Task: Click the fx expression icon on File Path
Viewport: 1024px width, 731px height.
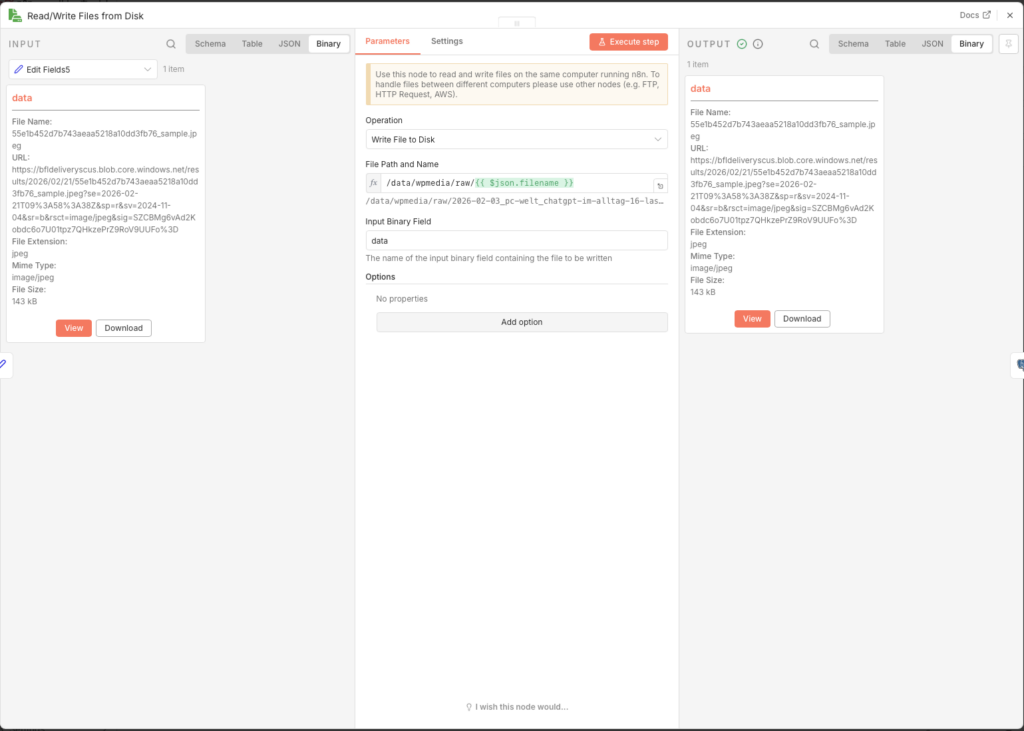Action: [374, 183]
